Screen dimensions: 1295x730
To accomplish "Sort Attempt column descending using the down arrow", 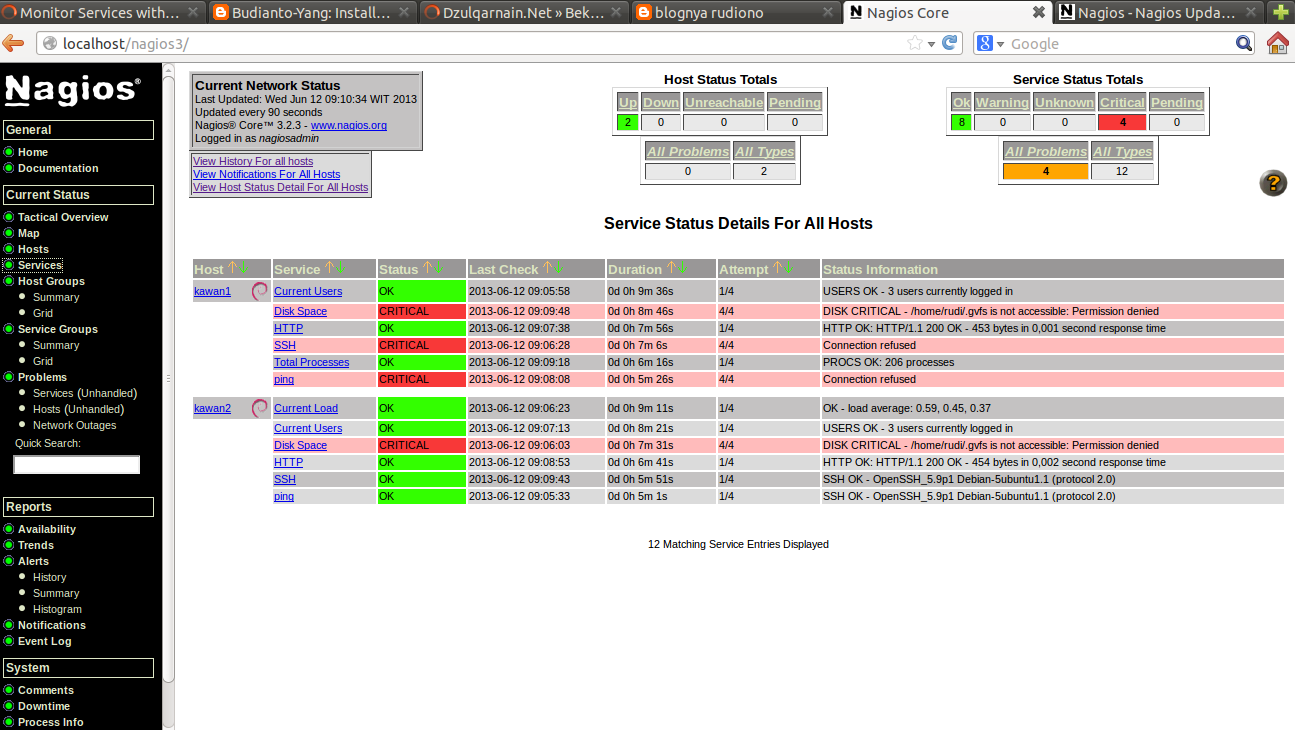I will pyautogui.click(x=788, y=268).
